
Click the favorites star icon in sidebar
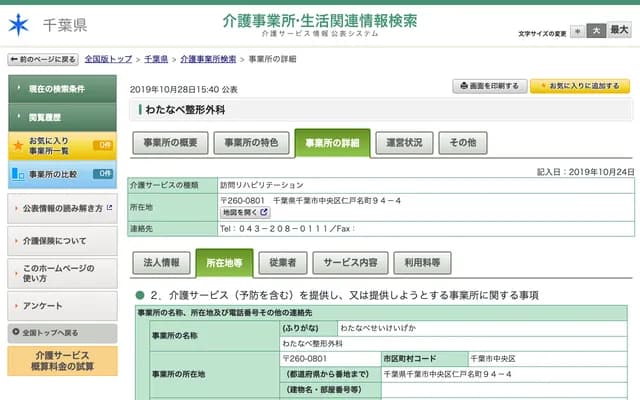(18, 145)
